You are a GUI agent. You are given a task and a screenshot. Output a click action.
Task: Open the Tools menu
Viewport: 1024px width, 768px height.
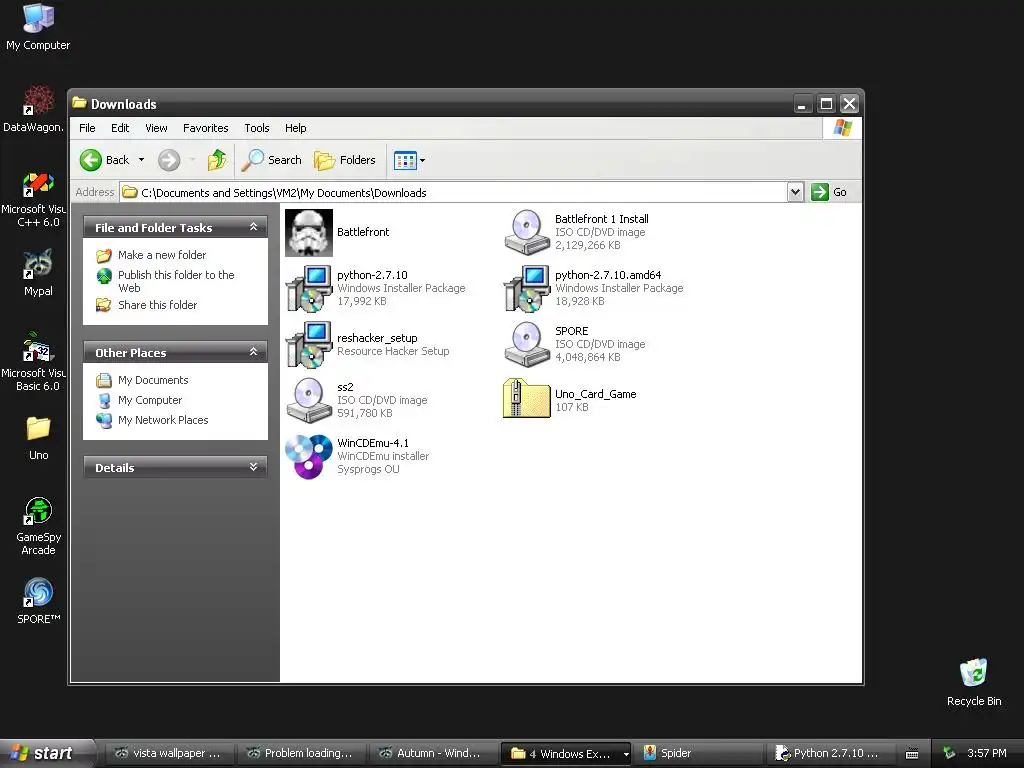pos(257,128)
